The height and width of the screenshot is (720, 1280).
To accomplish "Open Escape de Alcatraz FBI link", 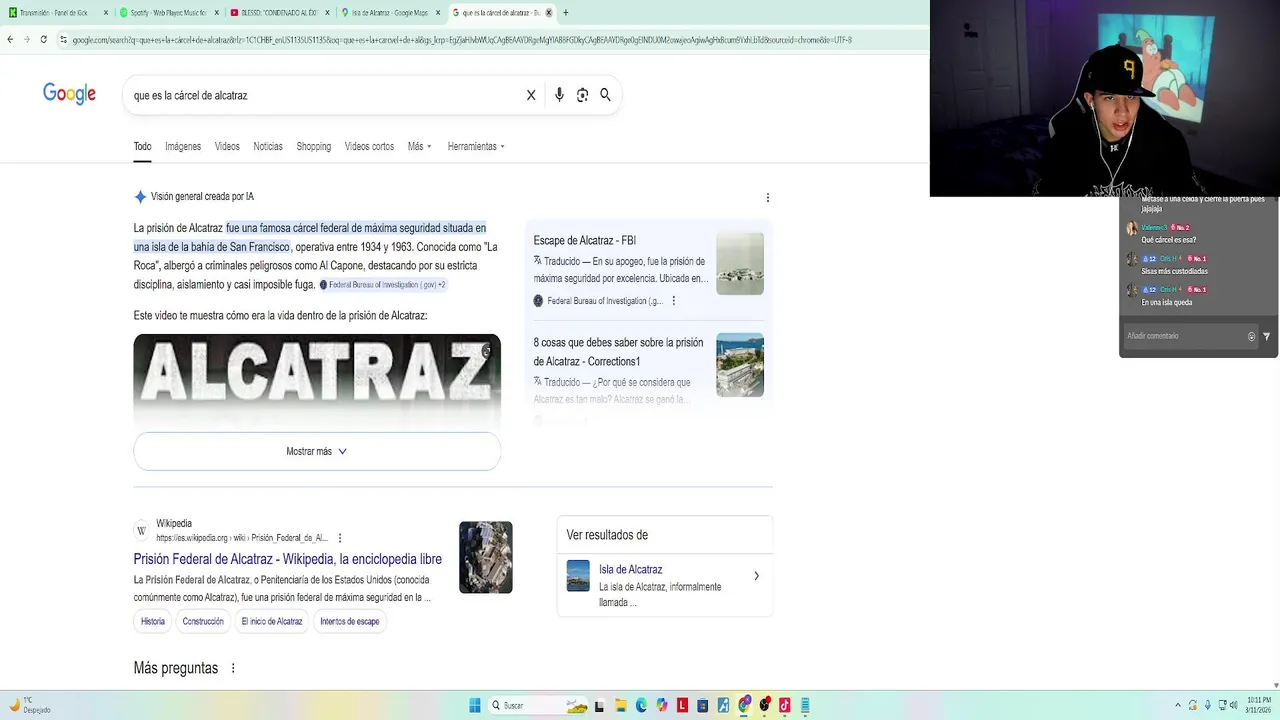I will (584, 240).
